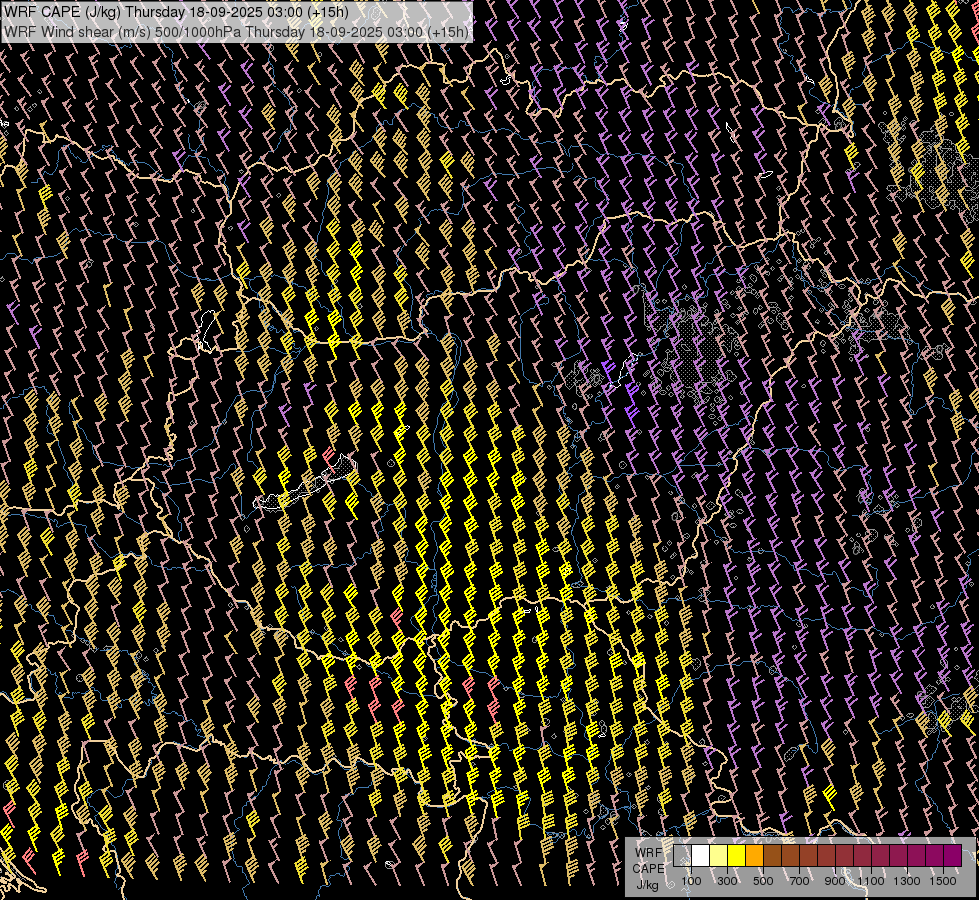
Task: Click the orange CAPE legend swatch
Action: (x=754, y=855)
